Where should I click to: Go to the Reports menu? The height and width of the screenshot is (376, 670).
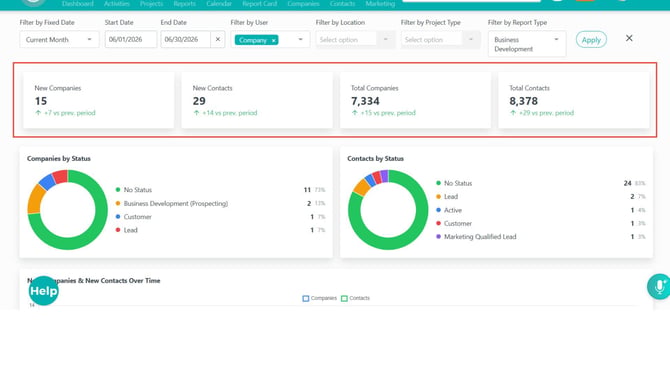185,4
